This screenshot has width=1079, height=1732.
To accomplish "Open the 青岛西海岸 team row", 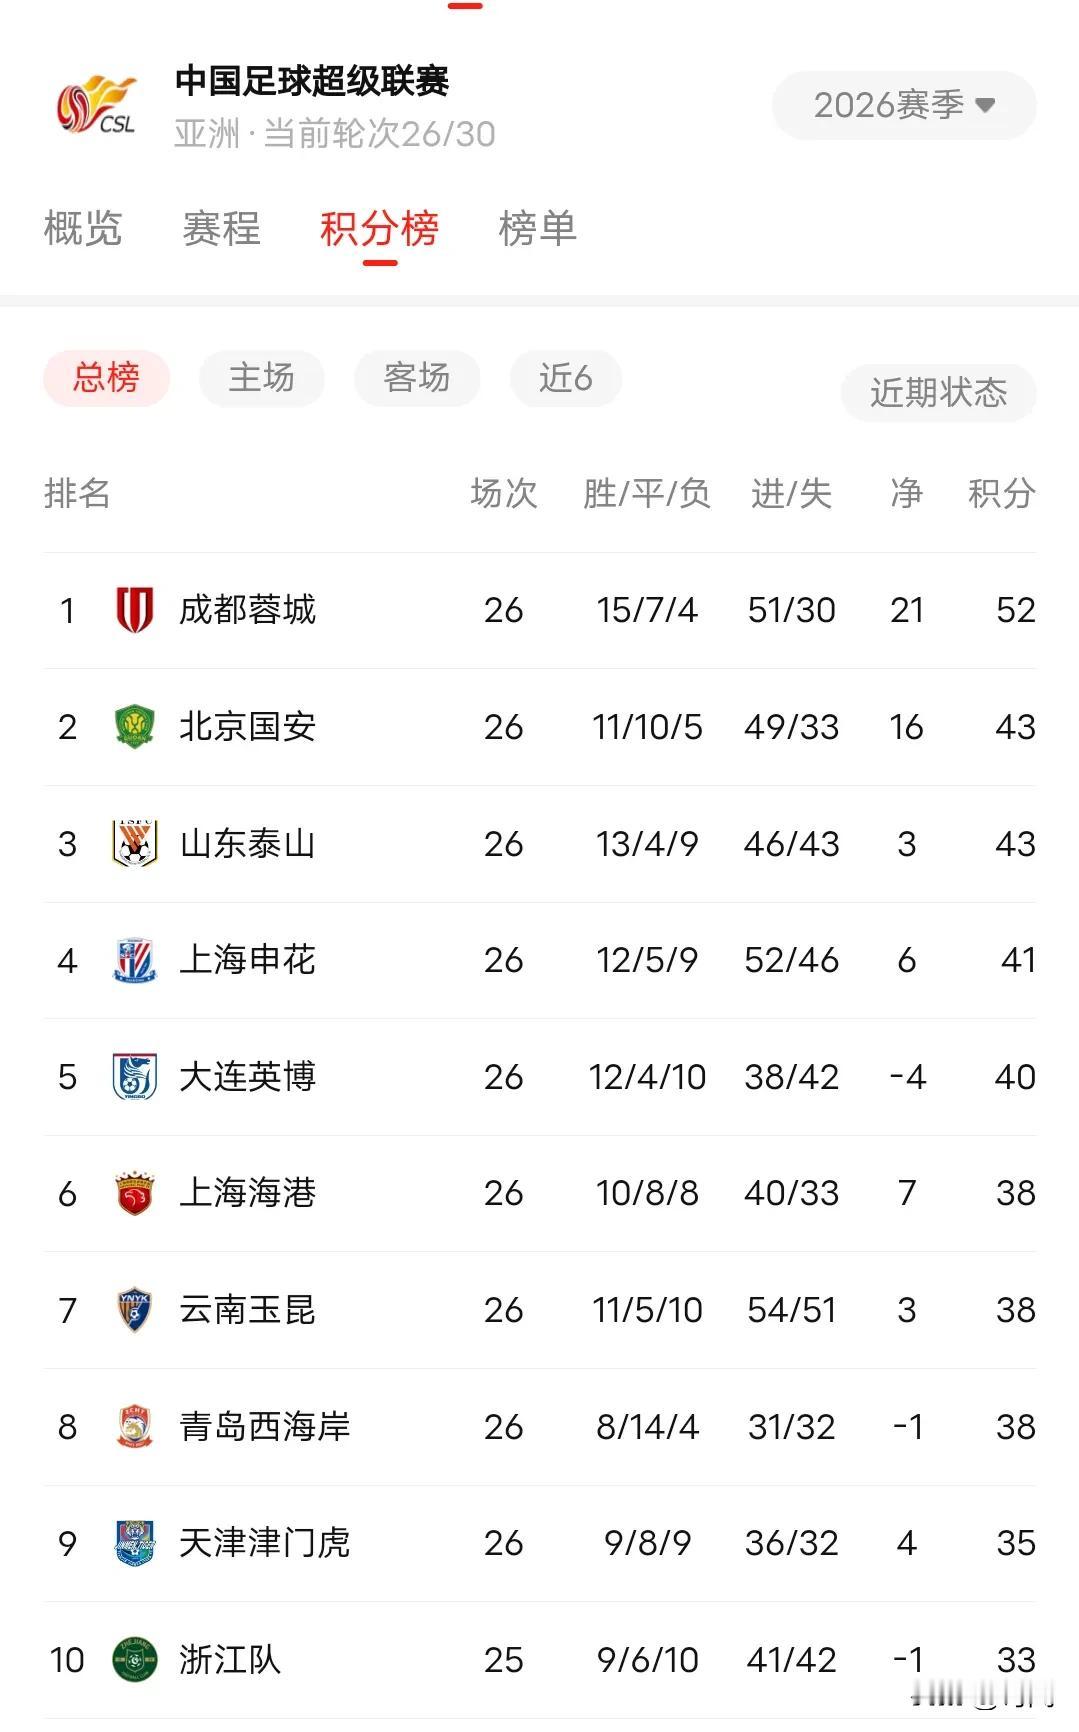I will [x=540, y=1427].
